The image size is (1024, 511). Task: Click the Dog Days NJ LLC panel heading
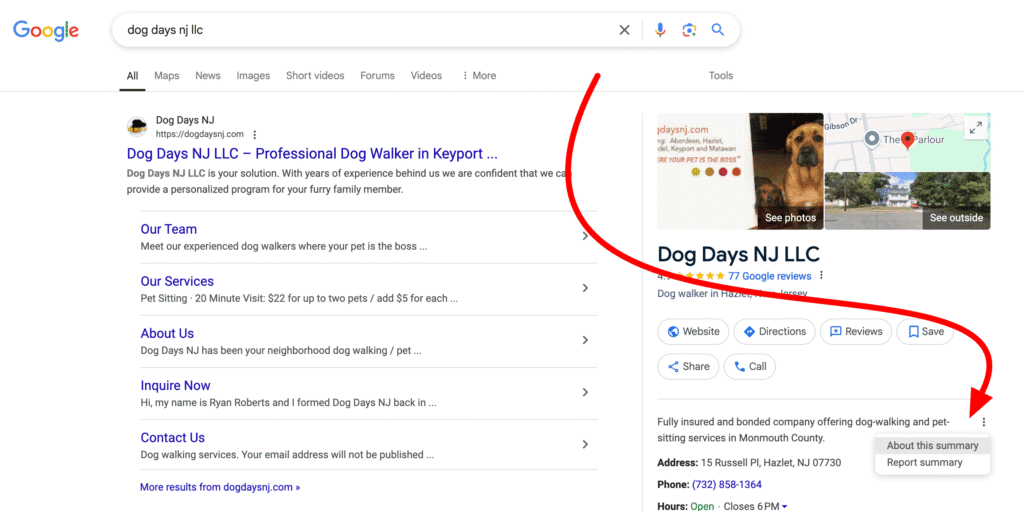[739, 254]
